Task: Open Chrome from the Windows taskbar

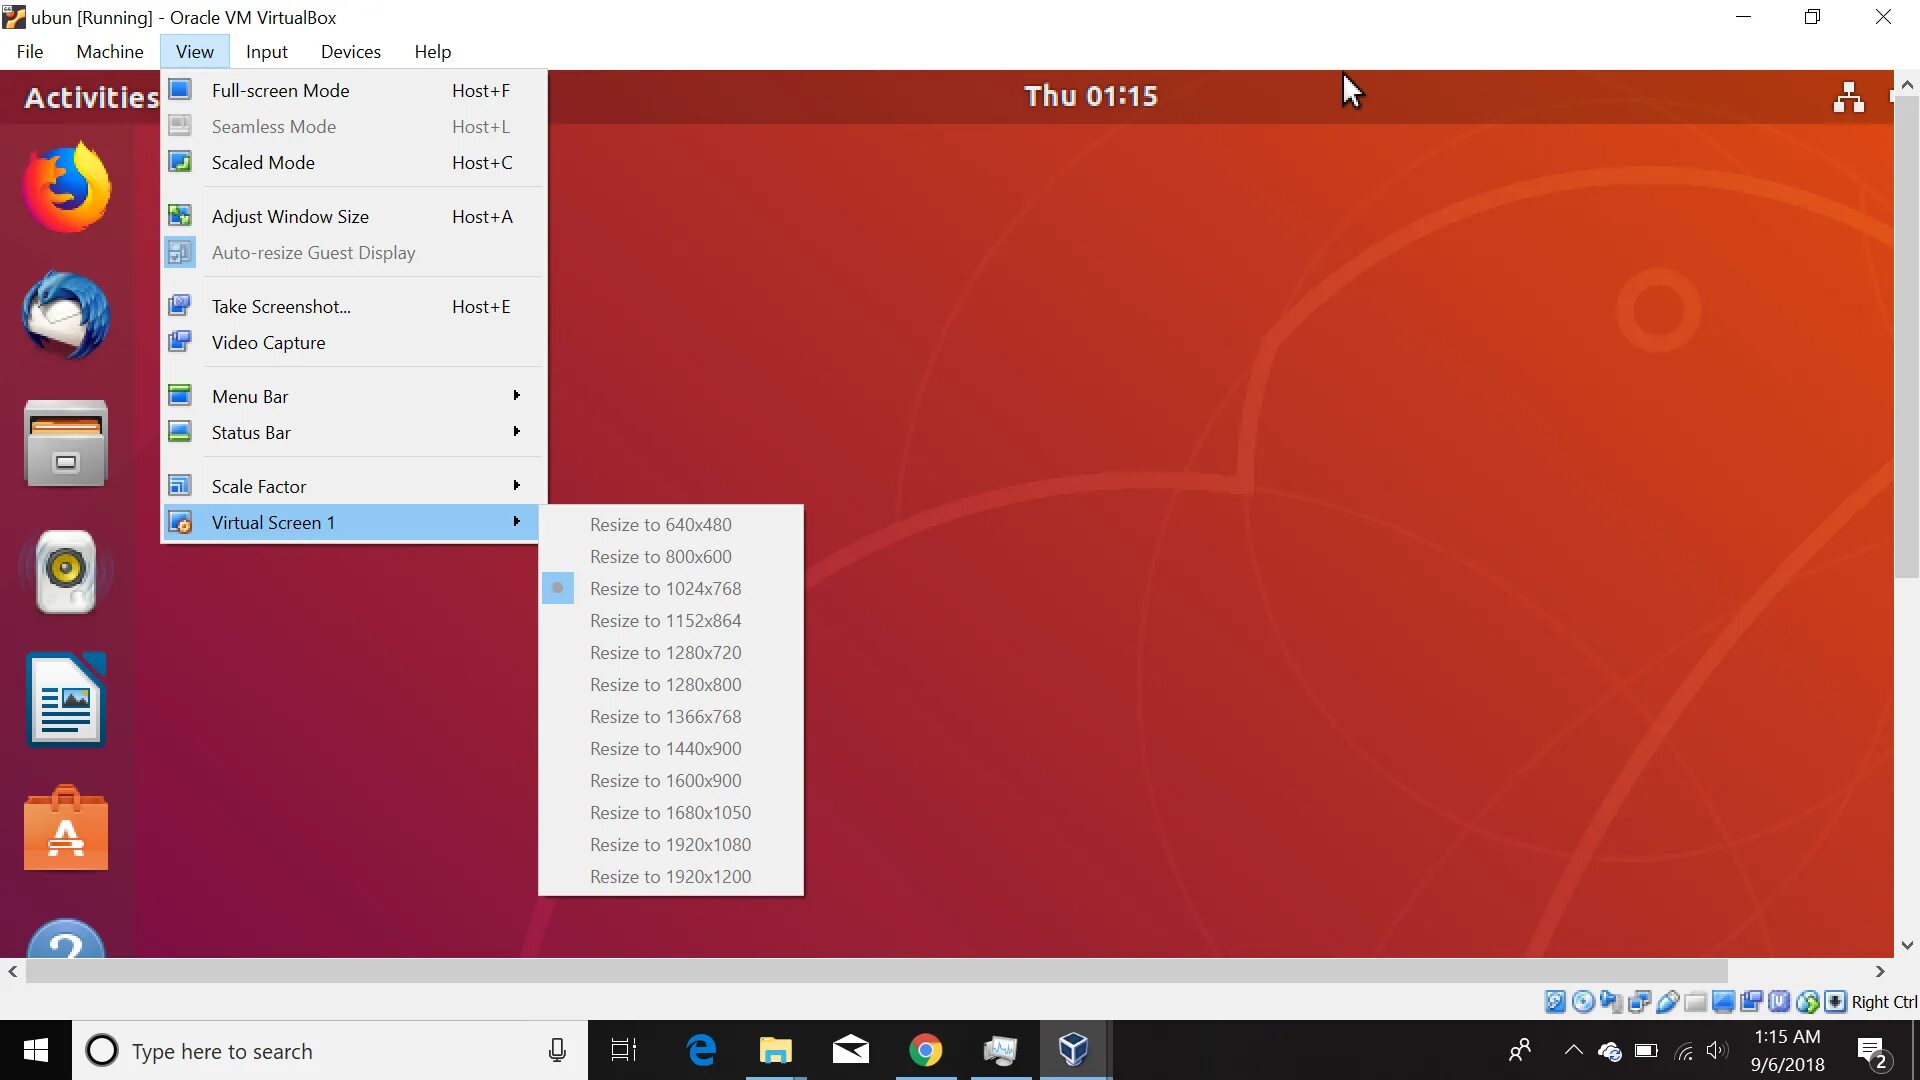Action: (926, 1050)
